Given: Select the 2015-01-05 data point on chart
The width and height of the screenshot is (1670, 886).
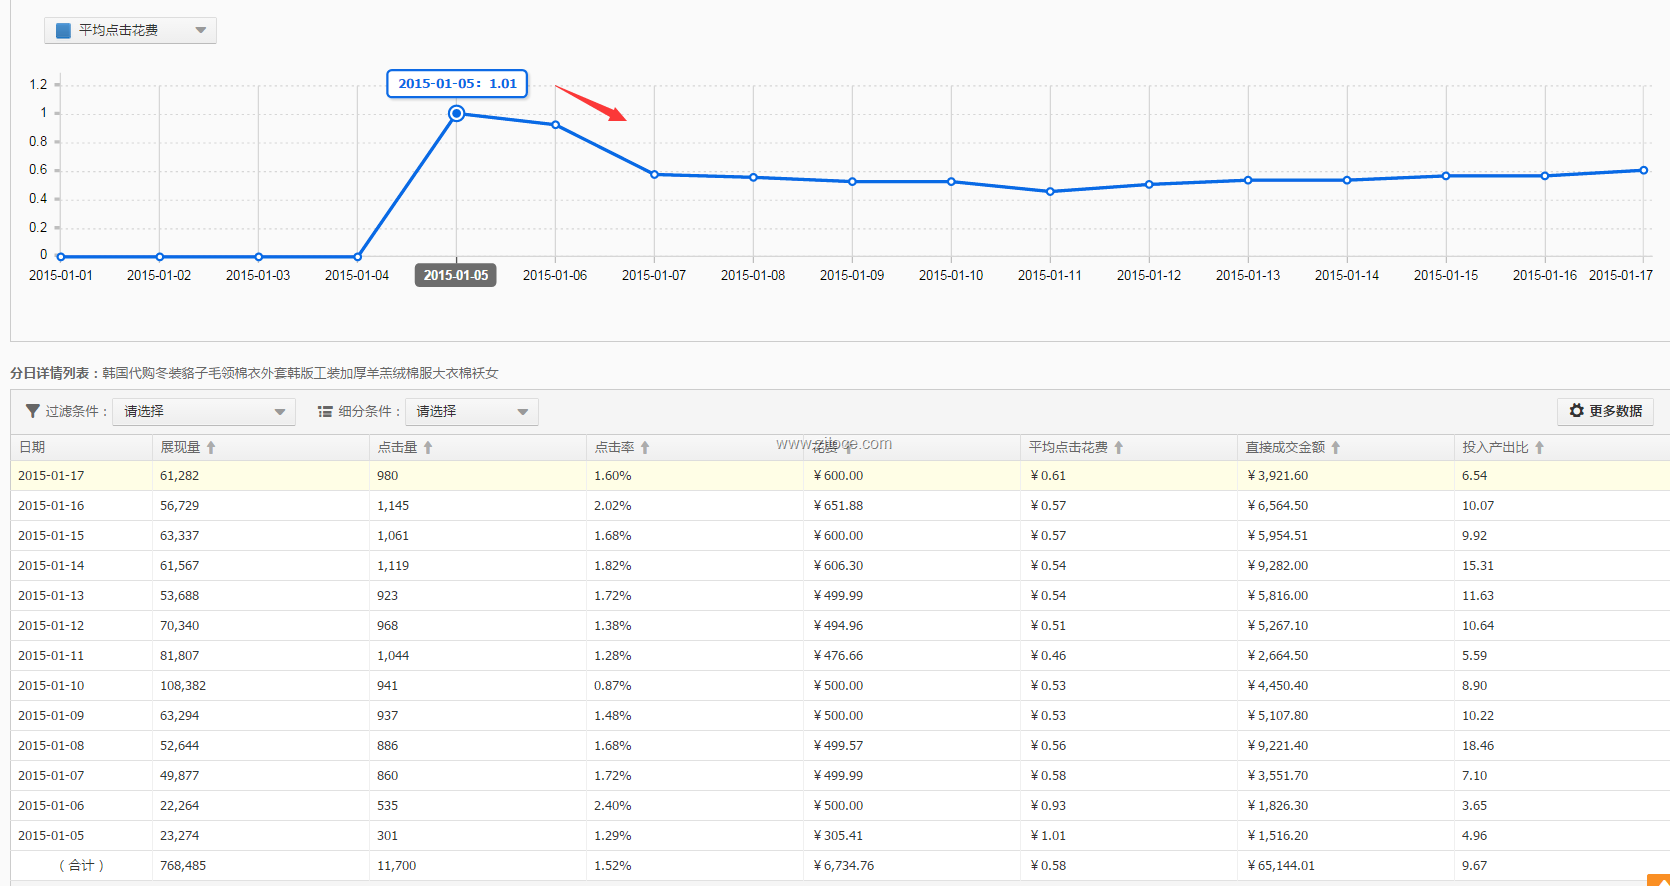Looking at the screenshot, I should 456,114.
